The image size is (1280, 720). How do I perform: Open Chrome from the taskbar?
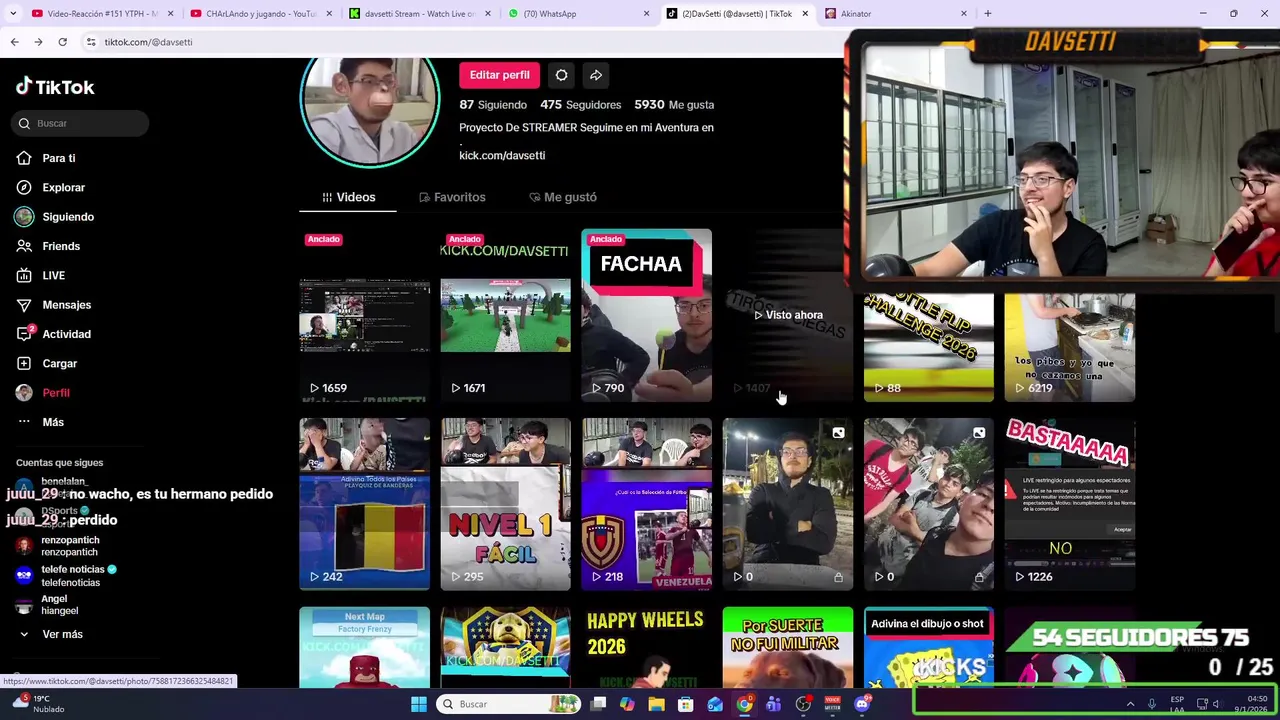click(x=744, y=704)
